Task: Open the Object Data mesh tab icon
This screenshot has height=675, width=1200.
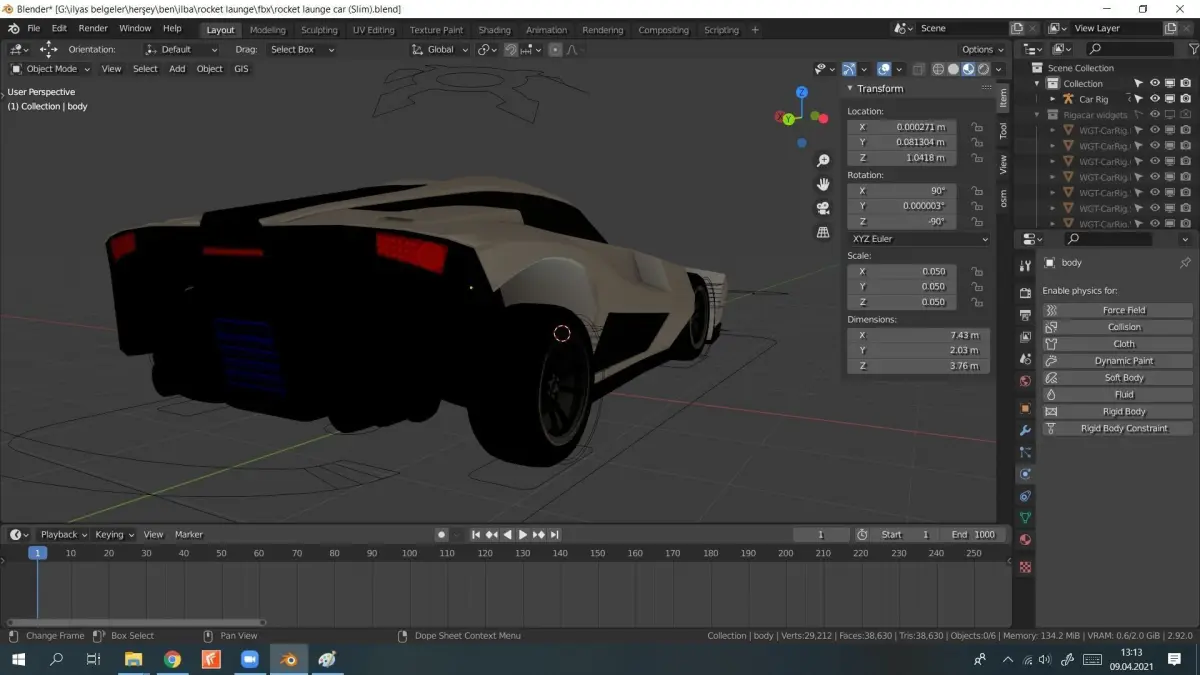Action: pyautogui.click(x=1025, y=518)
